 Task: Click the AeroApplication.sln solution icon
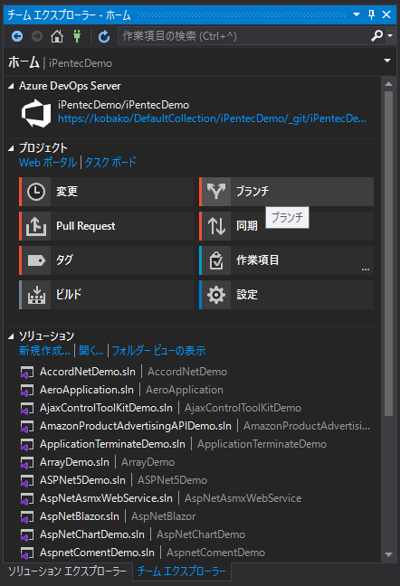[x=27, y=390]
